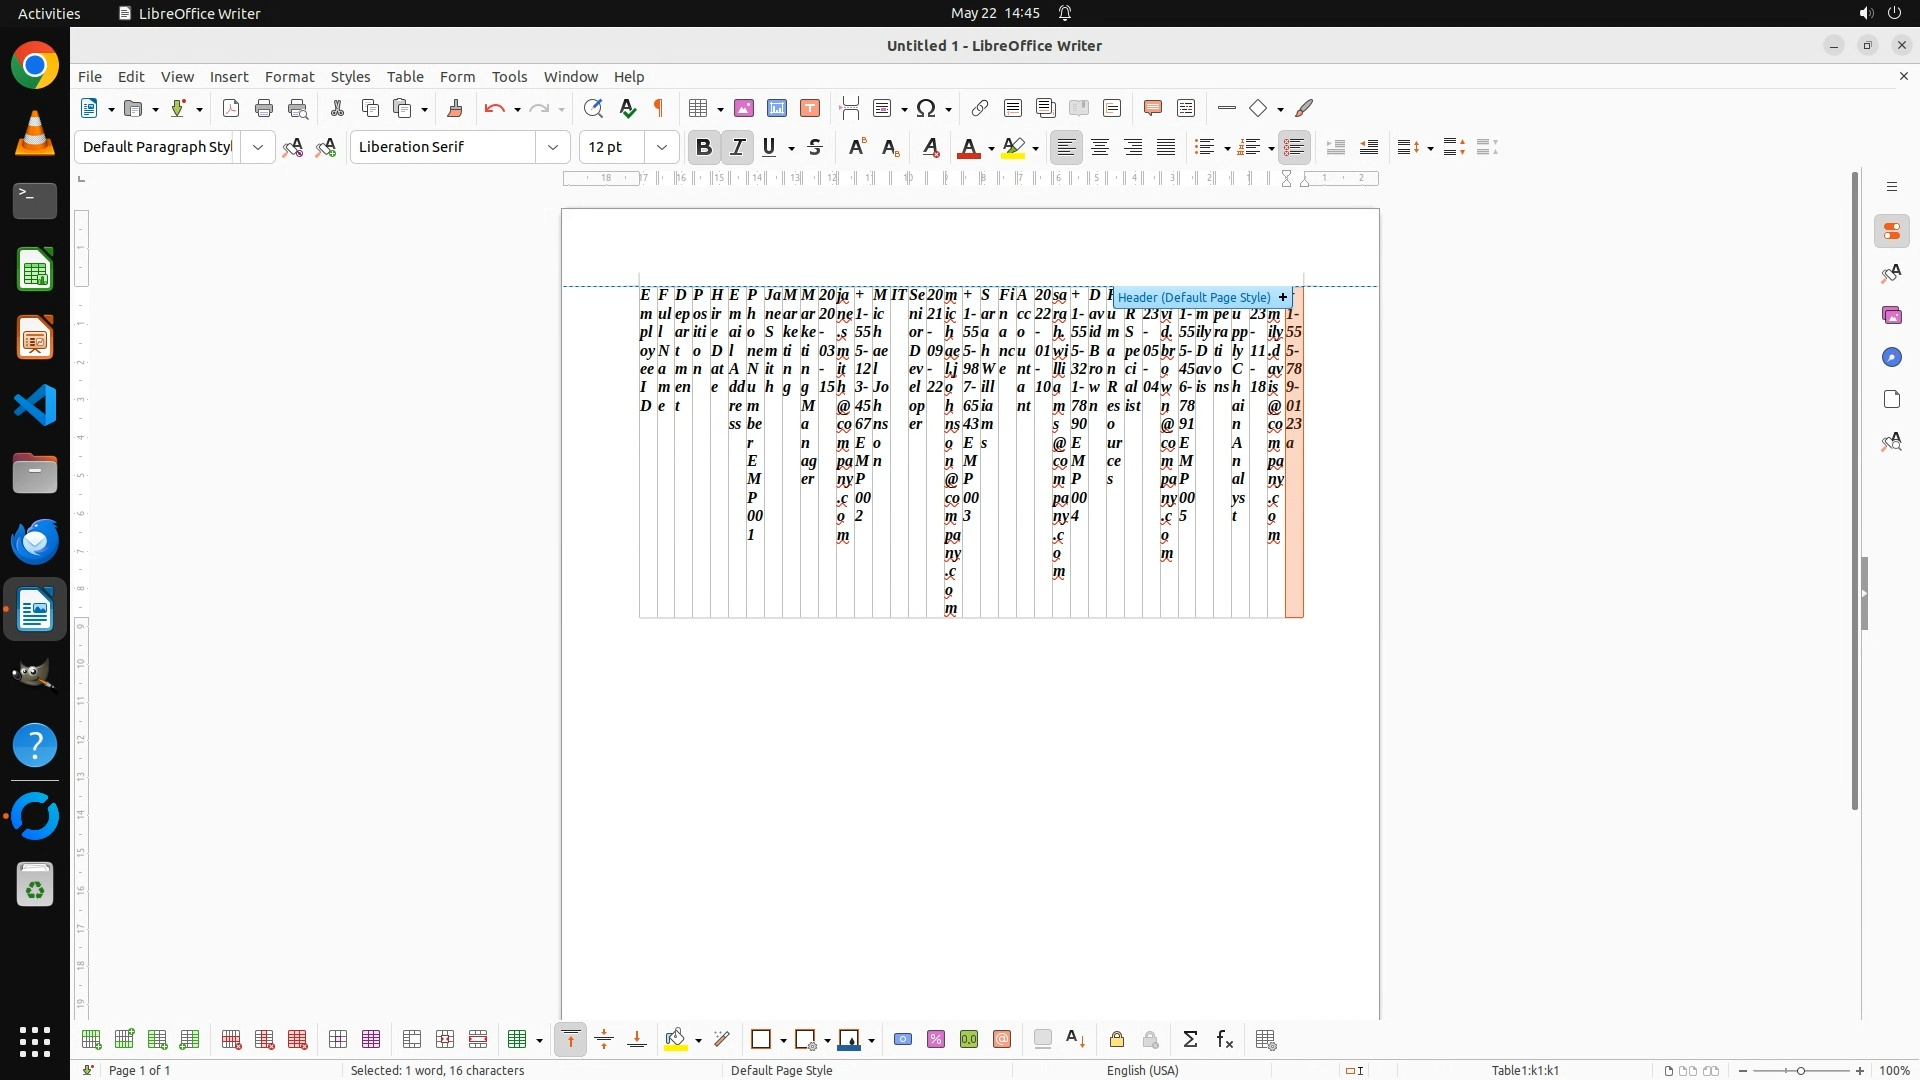Click the Export as PDF icon
This screenshot has width=1920, height=1080.
tap(231, 108)
